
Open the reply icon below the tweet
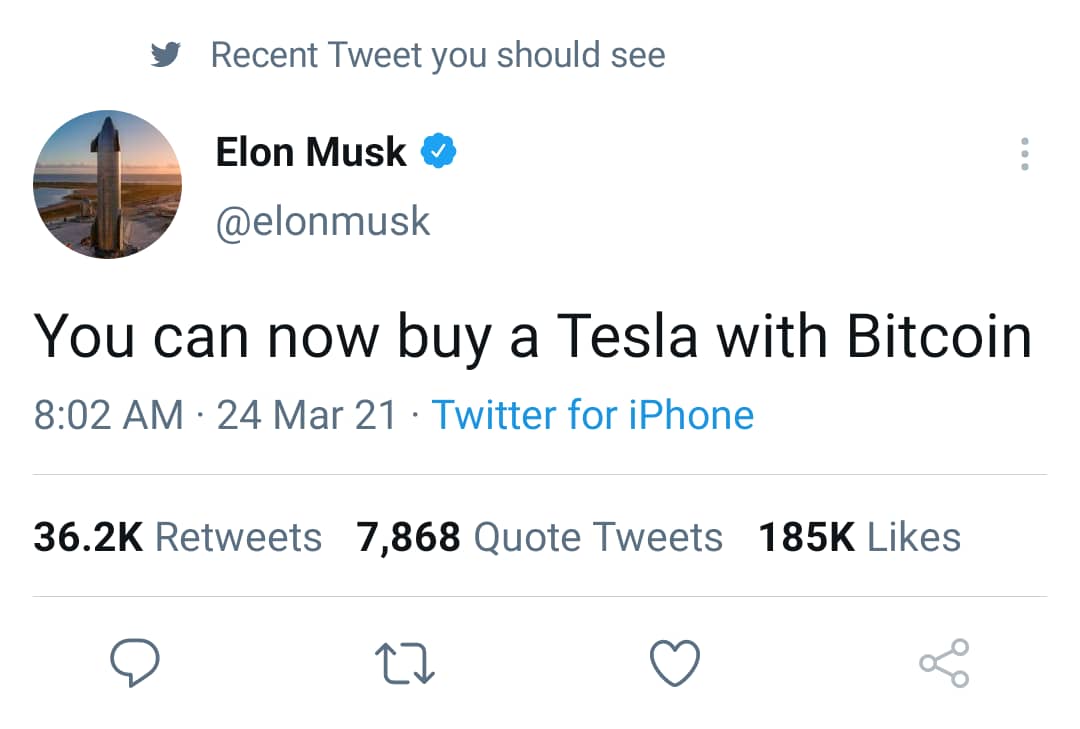click(137, 661)
